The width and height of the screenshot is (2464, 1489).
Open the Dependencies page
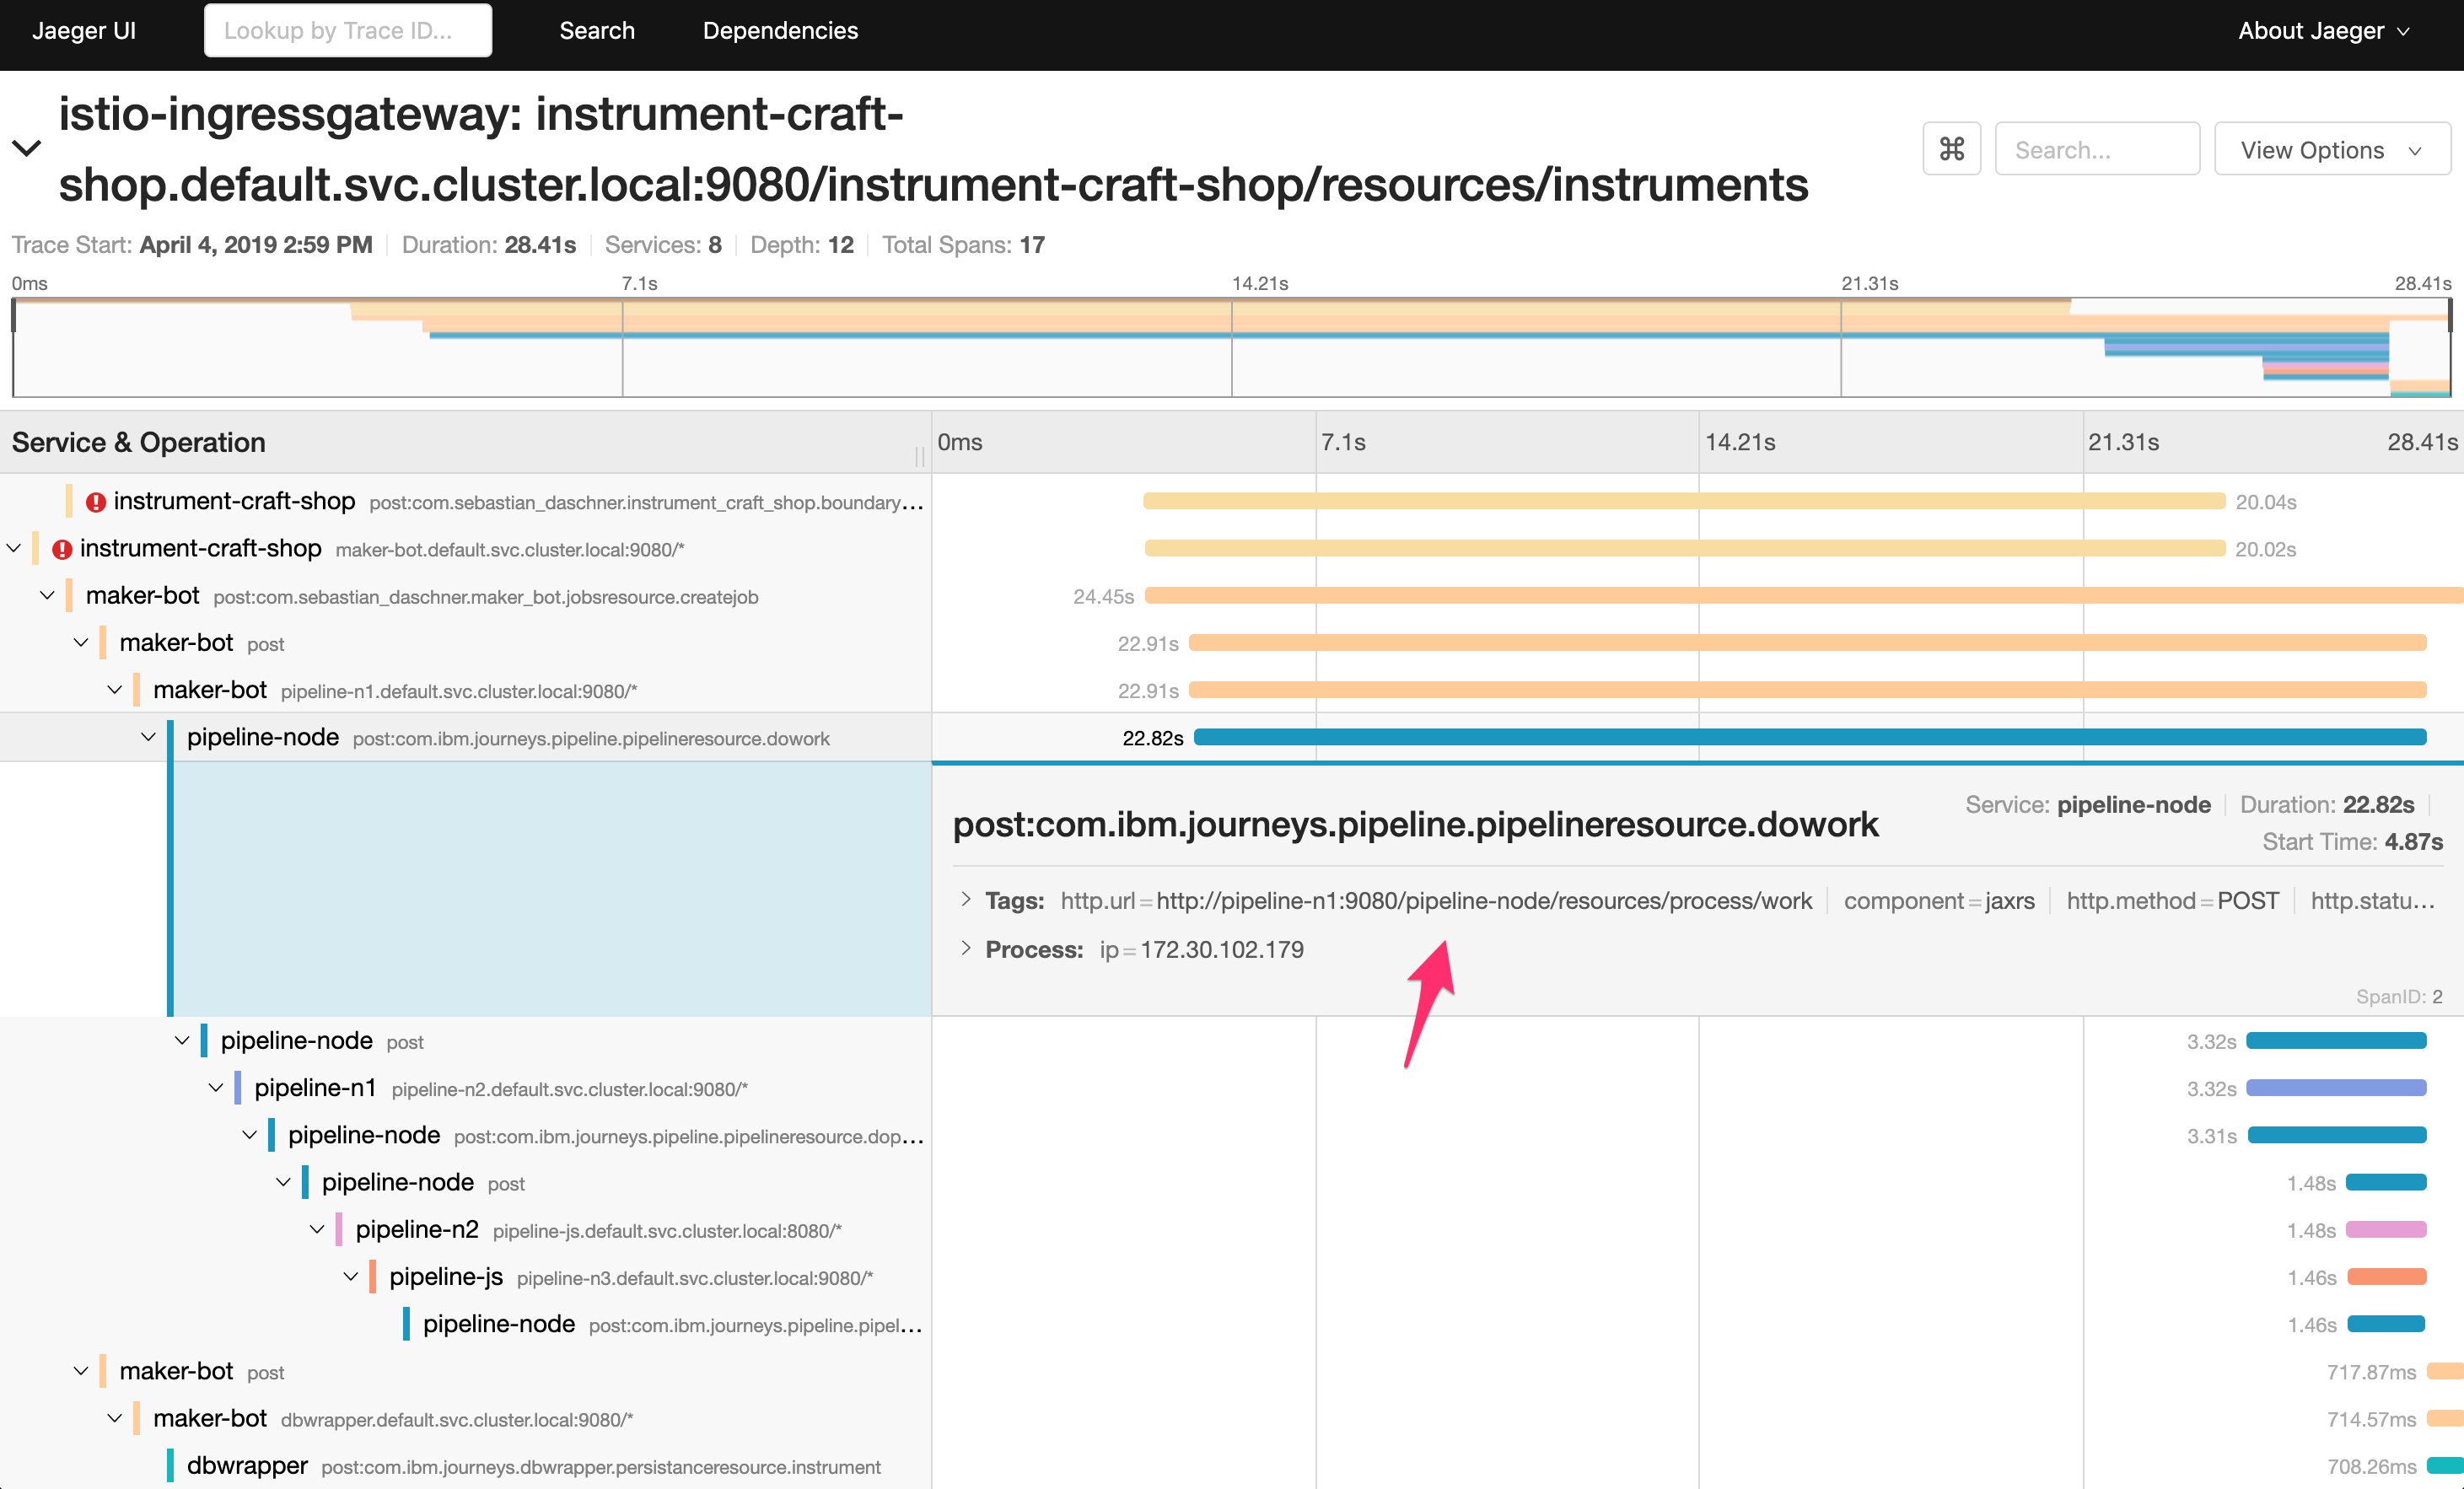(x=780, y=30)
